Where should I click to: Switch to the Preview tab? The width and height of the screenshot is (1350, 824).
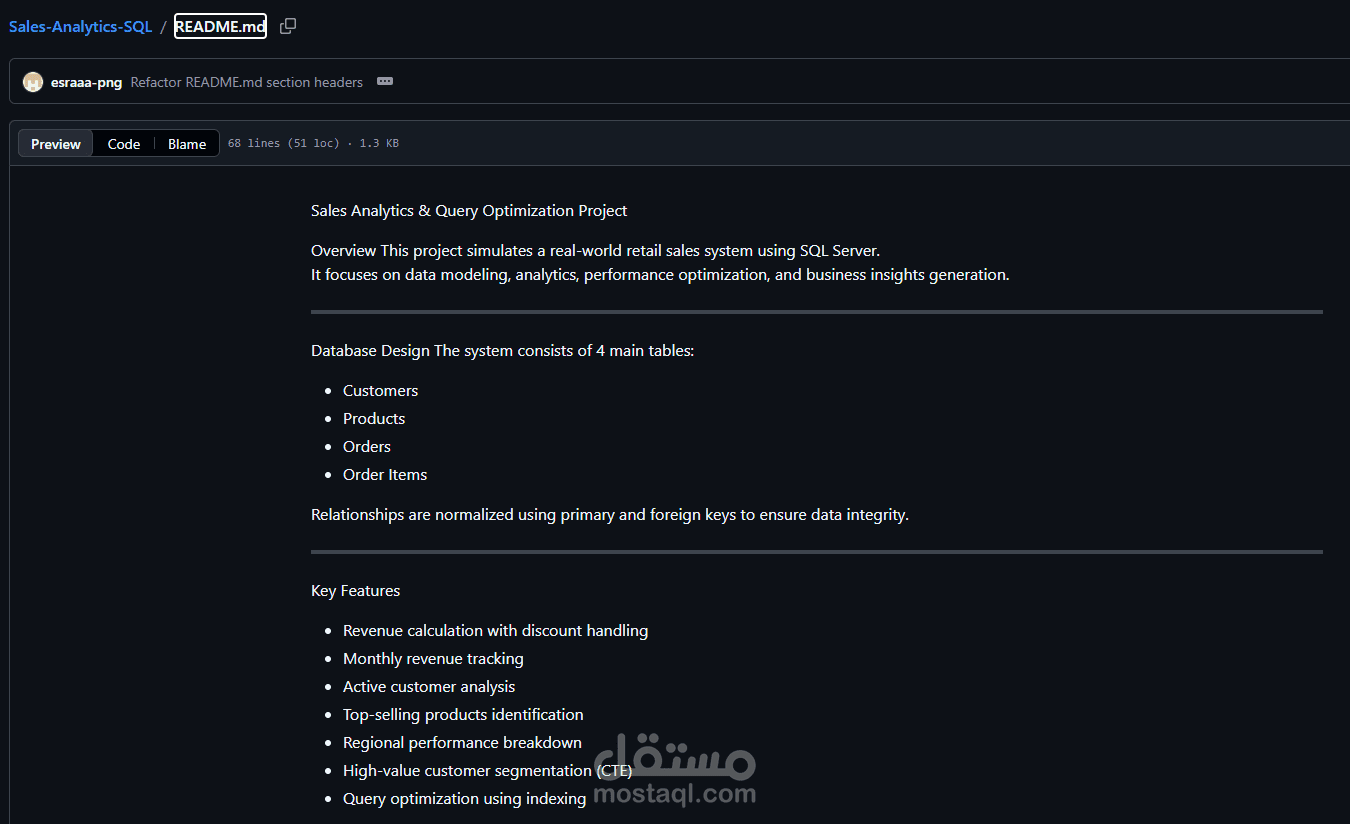point(56,144)
